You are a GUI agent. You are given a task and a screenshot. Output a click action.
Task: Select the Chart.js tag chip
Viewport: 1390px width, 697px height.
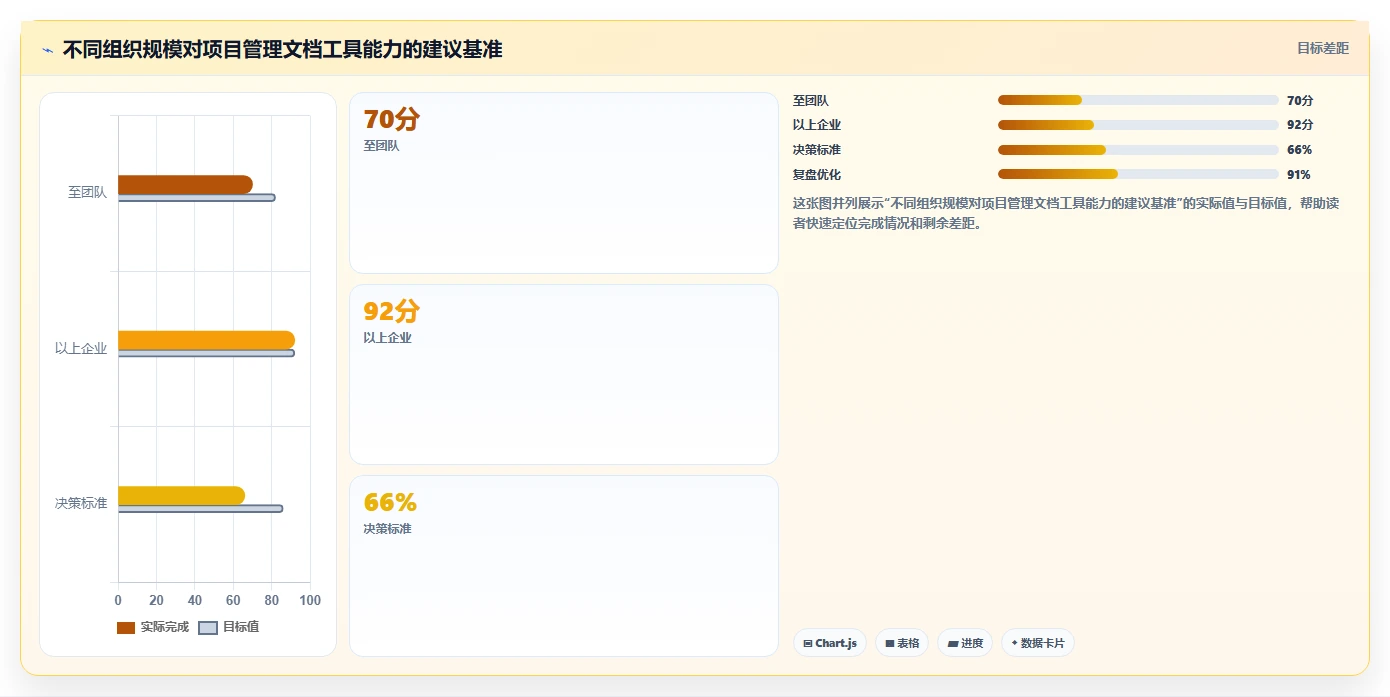830,643
